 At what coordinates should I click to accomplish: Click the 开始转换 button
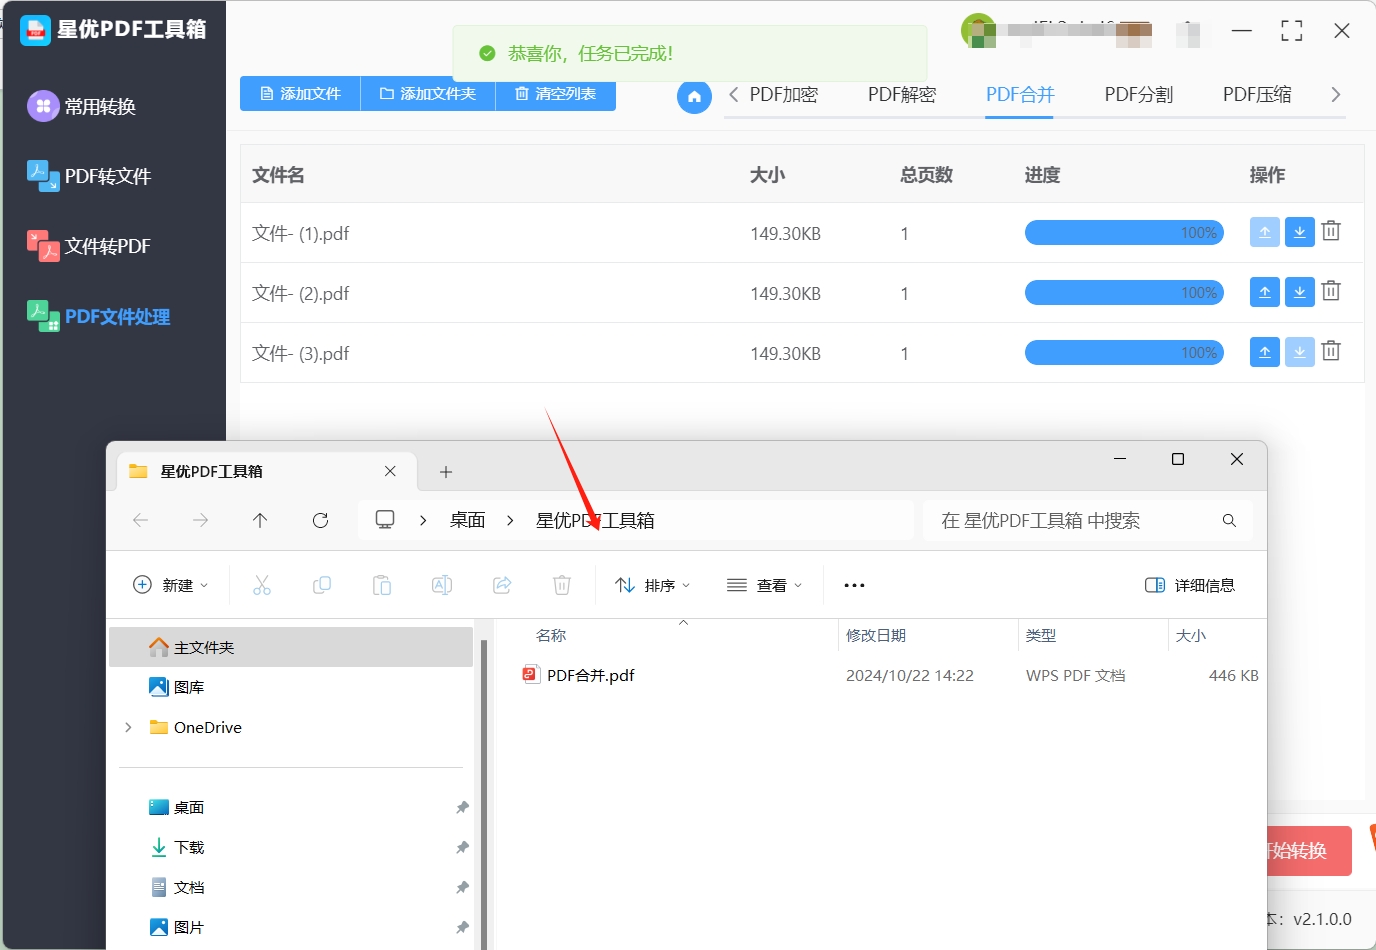[x=1310, y=851]
